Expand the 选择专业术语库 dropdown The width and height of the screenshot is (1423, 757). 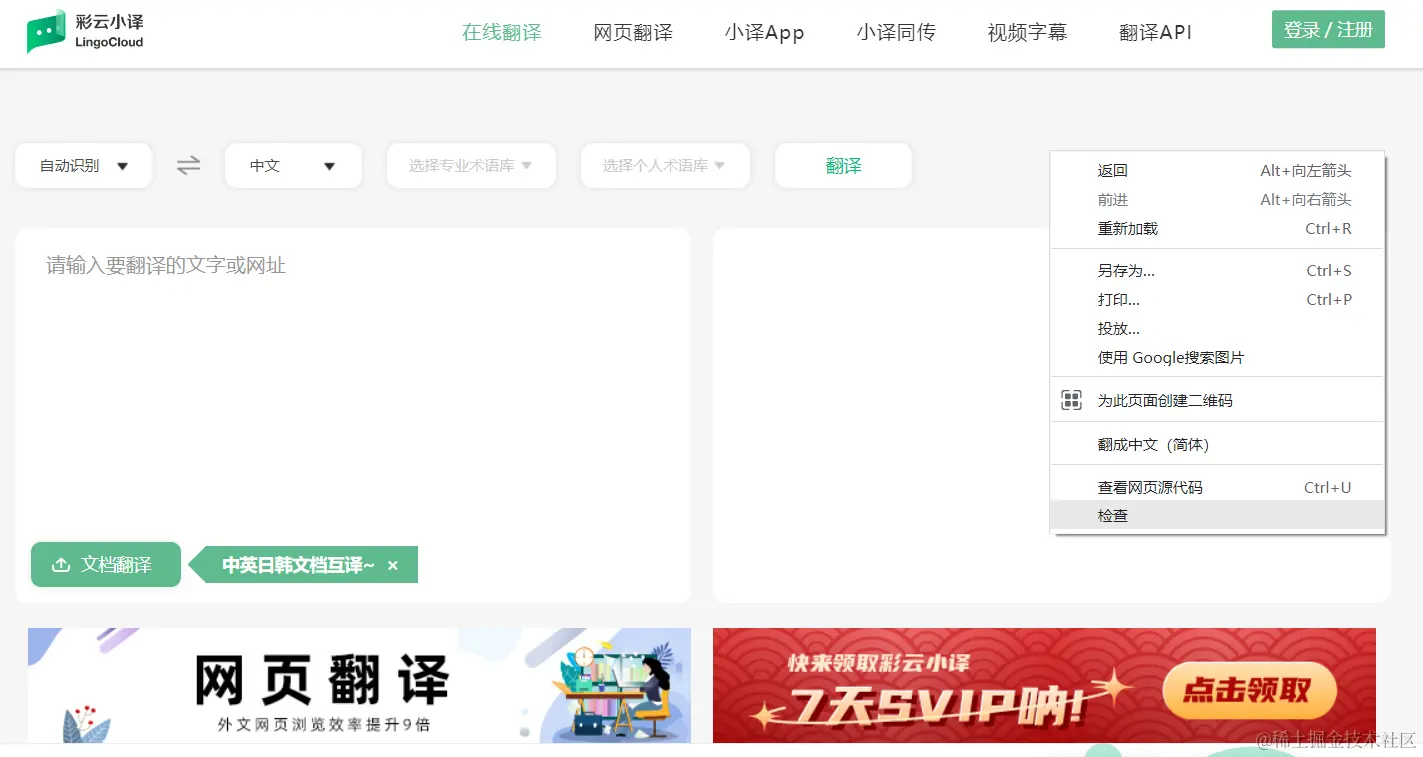tap(471, 166)
